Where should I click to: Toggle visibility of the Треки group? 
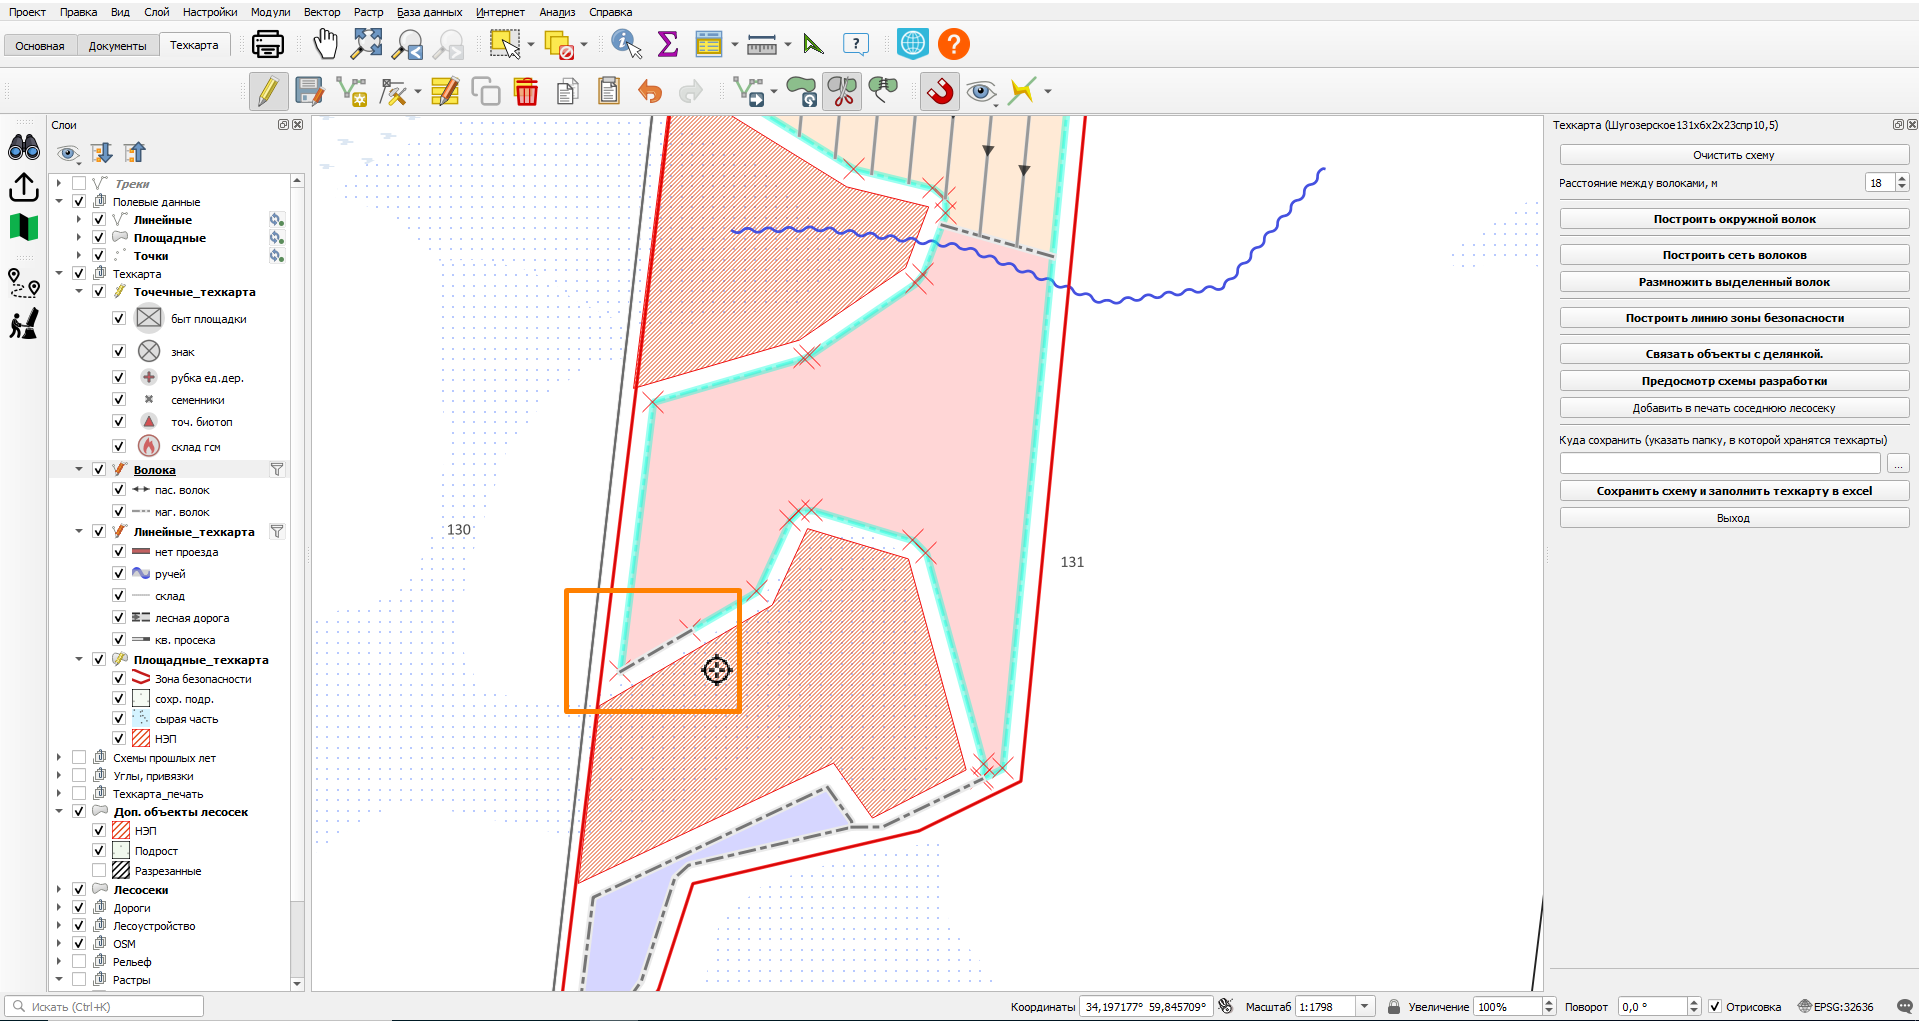[x=79, y=184]
